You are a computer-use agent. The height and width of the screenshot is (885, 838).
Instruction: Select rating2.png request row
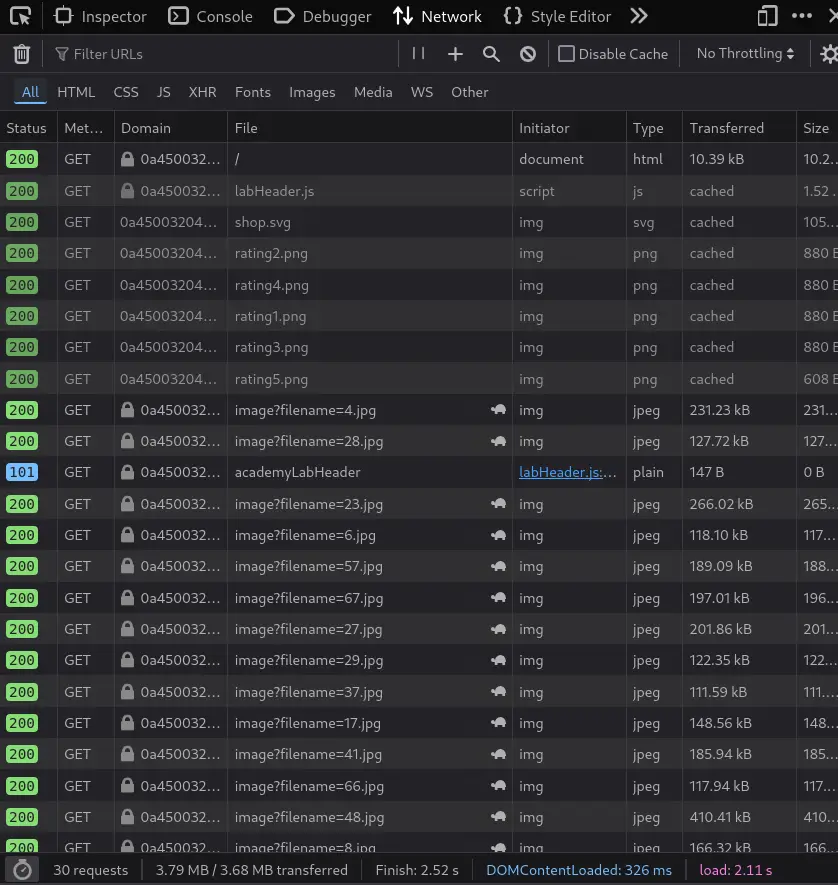click(x=419, y=253)
